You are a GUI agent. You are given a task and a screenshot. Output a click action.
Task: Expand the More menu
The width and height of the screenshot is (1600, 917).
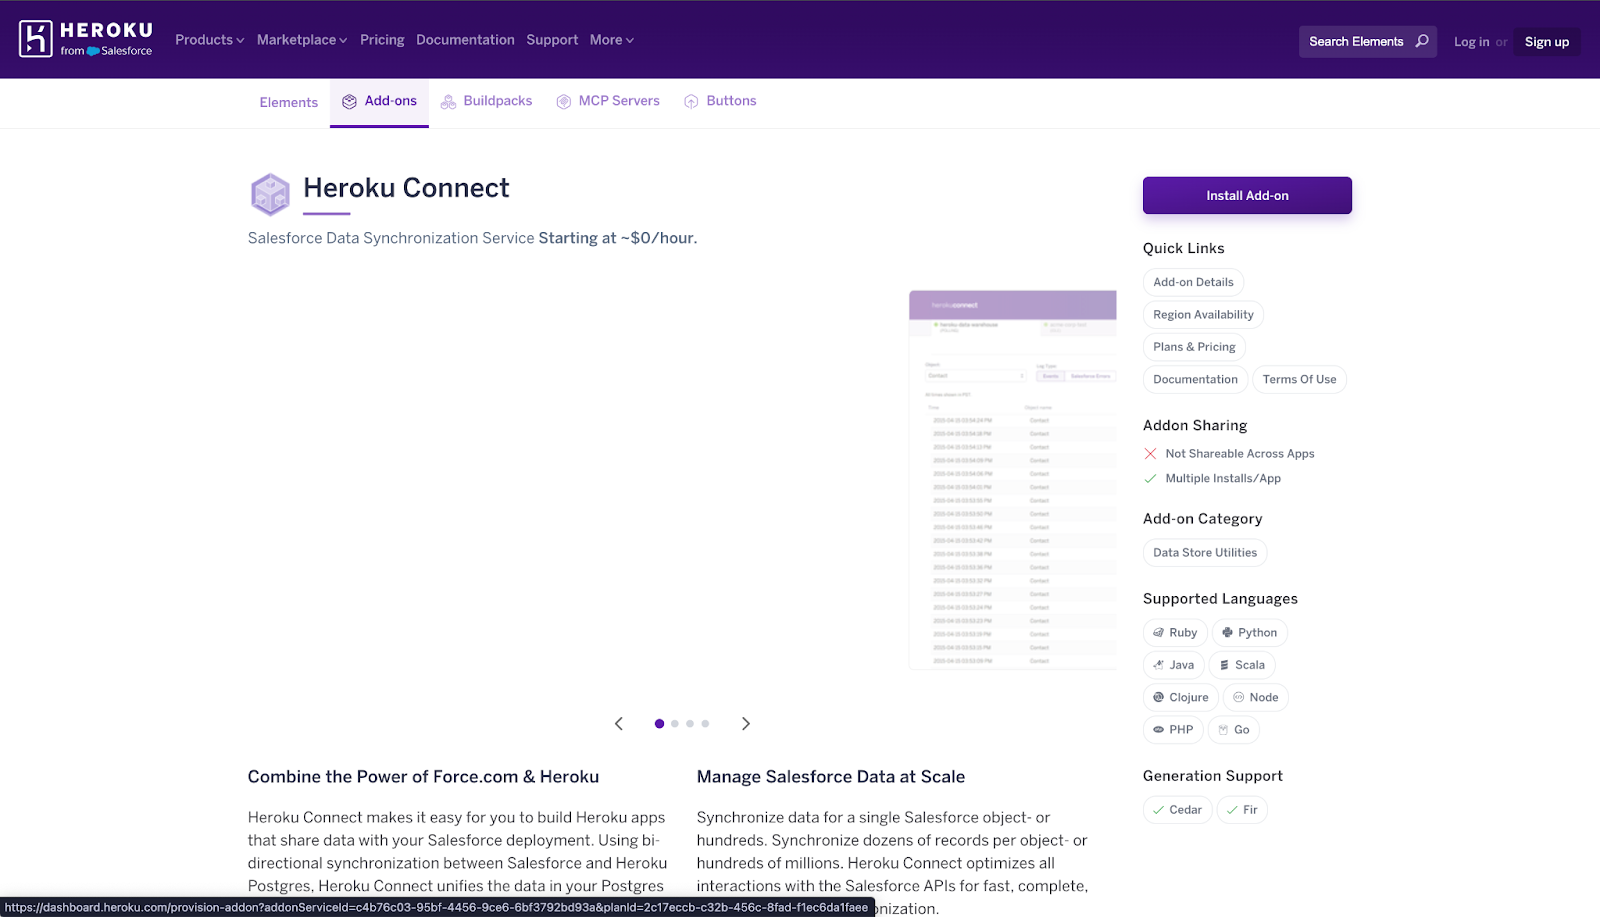[x=611, y=40]
